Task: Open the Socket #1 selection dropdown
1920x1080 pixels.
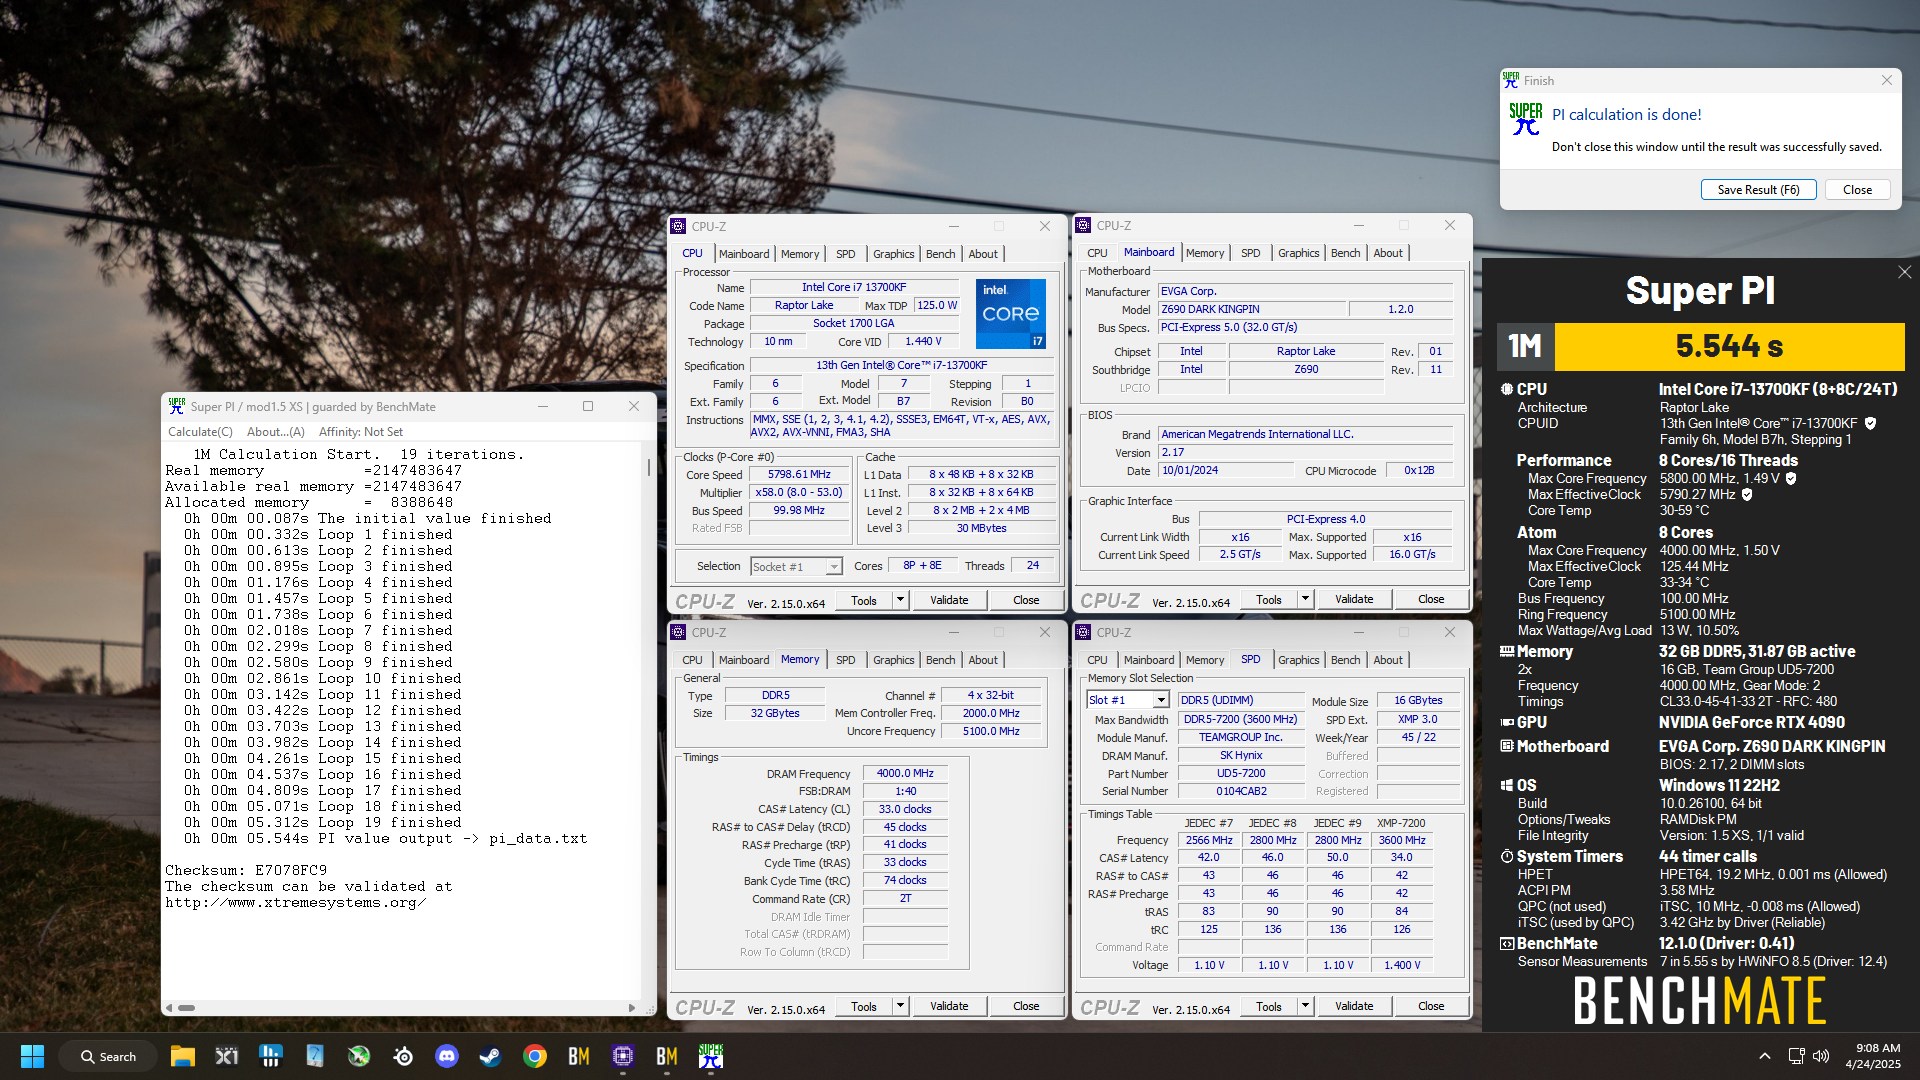Action: tap(833, 567)
